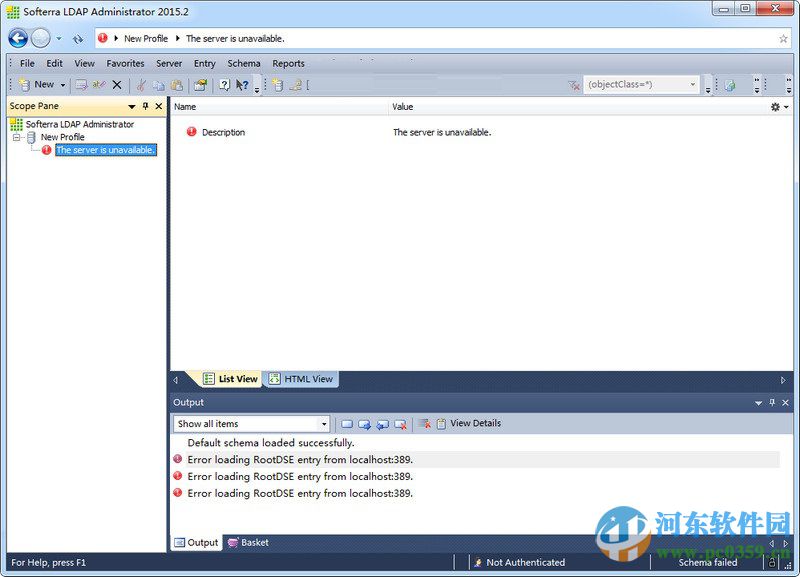This screenshot has height=577, width=800.
Task: Switch to the HTML View tab
Action: 301,379
